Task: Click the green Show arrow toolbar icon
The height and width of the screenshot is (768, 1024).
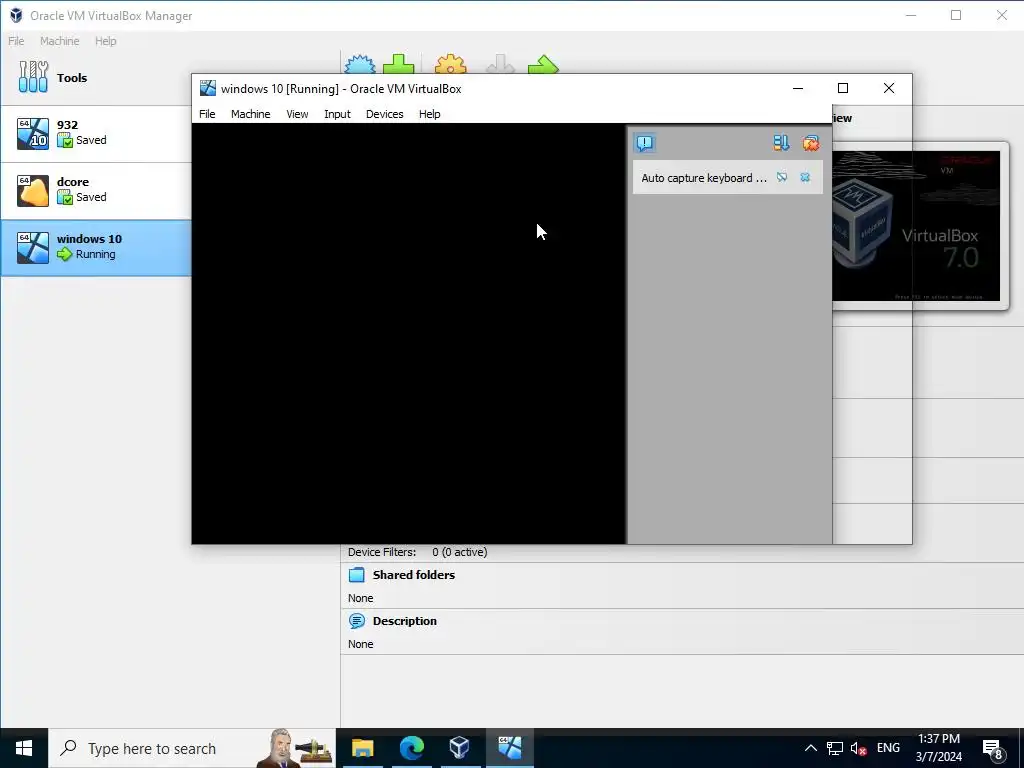Action: pyautogui.click(x=543, y=65)
